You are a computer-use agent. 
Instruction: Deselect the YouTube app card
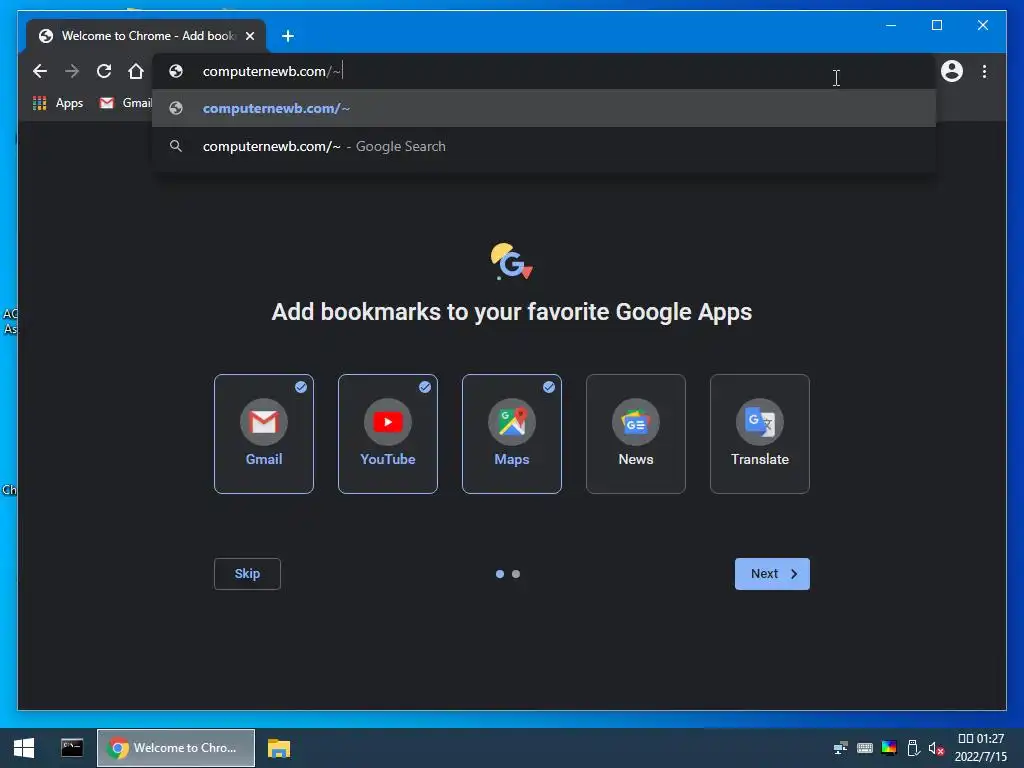pyautogui.click(x=388, y=434)
